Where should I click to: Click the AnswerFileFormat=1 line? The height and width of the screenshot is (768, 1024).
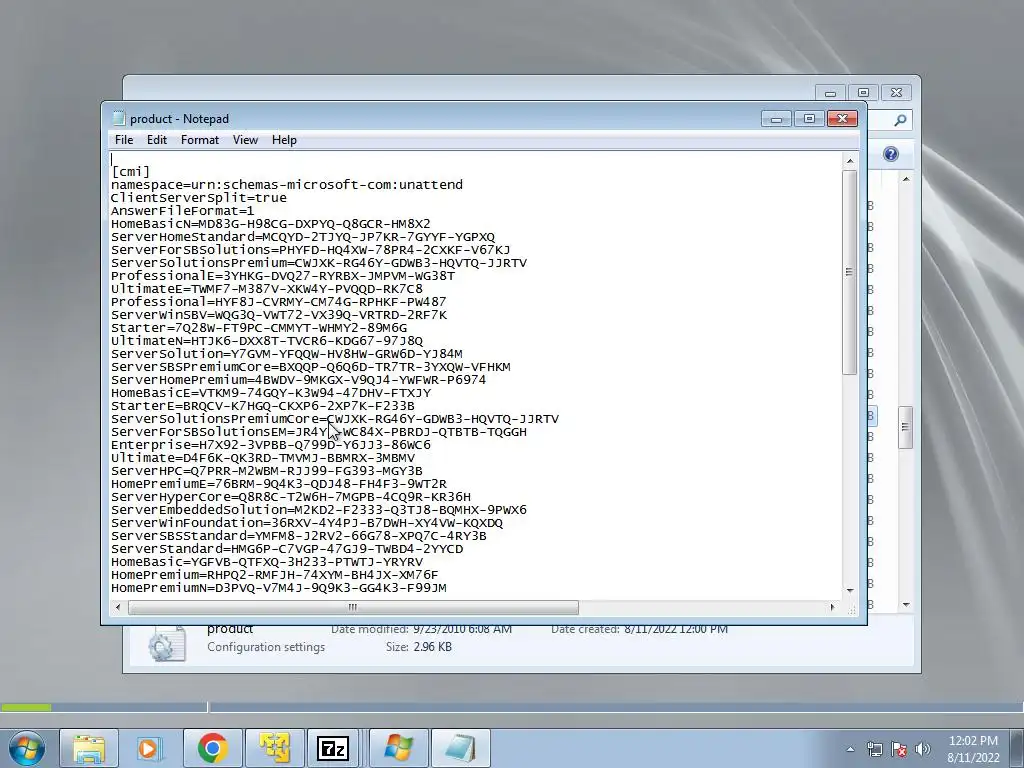click(182, 211)
